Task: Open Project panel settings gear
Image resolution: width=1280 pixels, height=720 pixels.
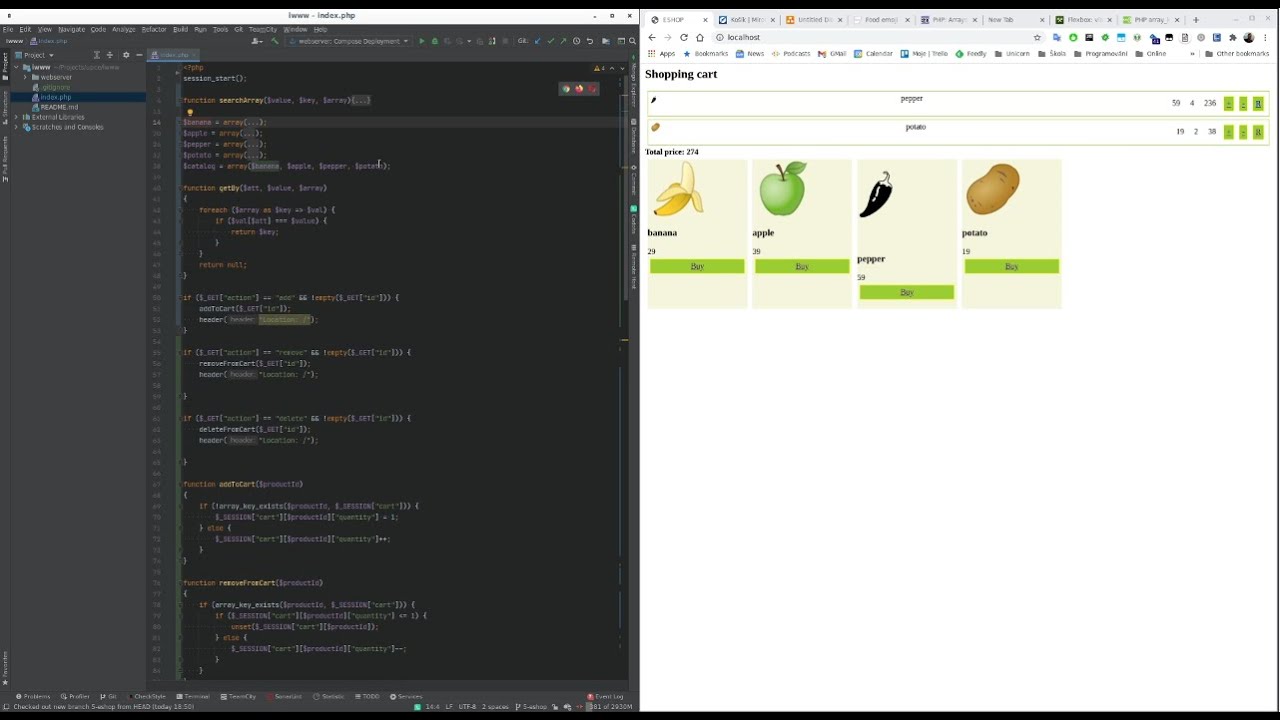Action: click(126, 55)
